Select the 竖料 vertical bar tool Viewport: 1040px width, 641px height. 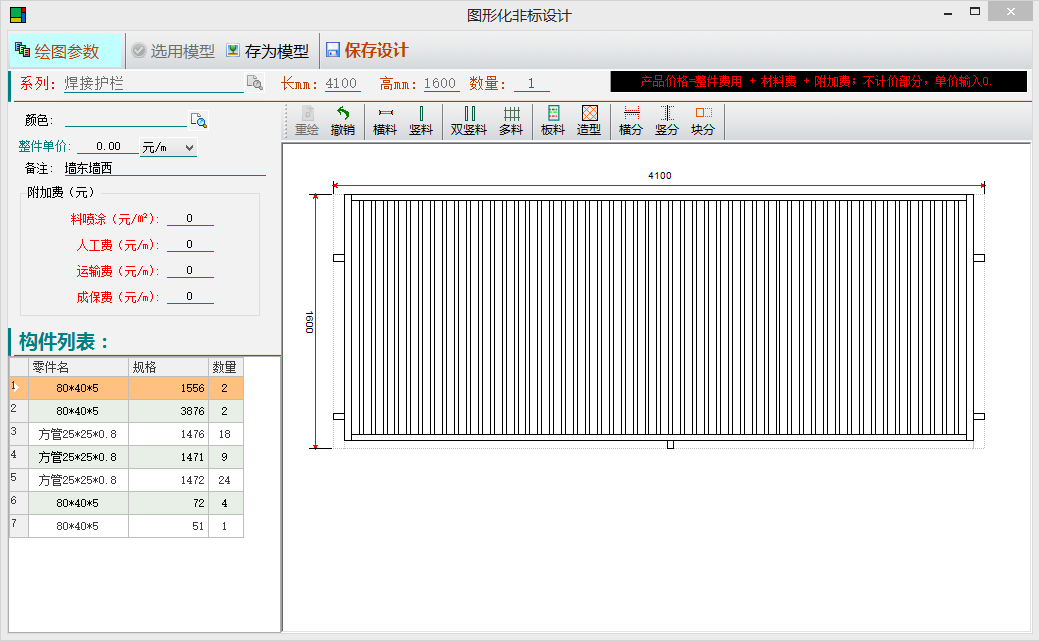click(x=421, y=121)
